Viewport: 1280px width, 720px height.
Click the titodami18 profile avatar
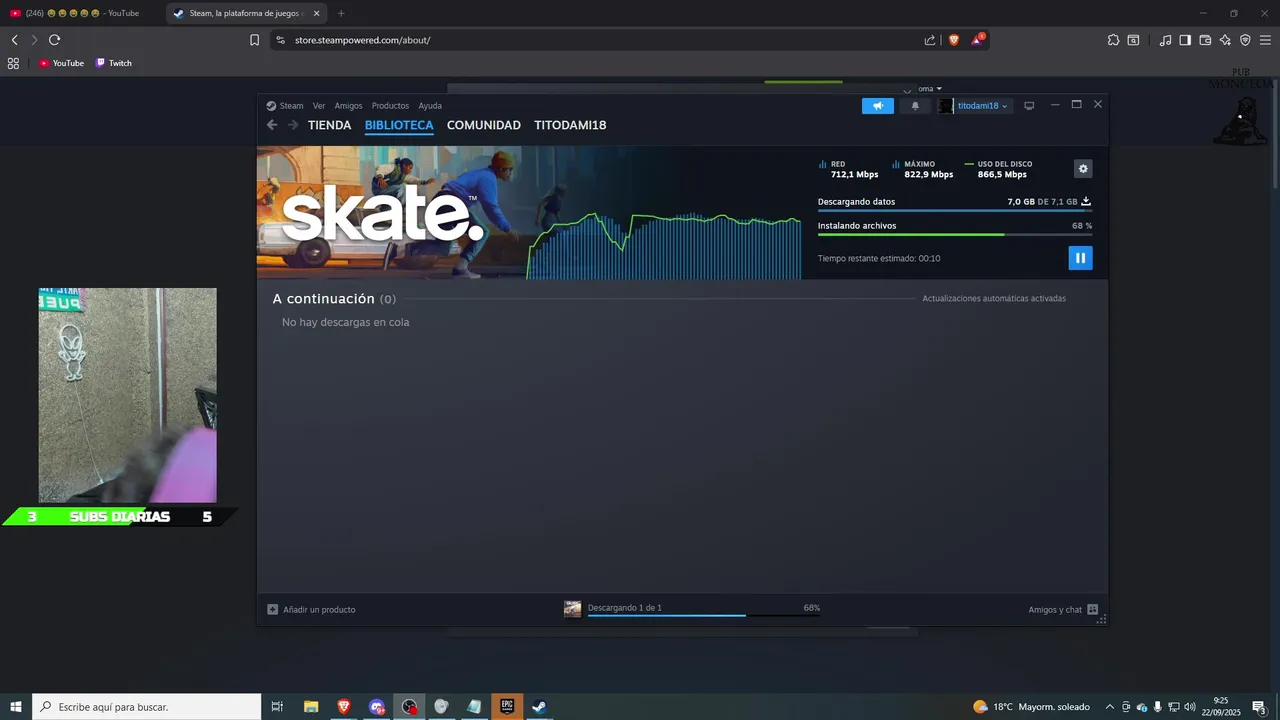pos(945,106)
